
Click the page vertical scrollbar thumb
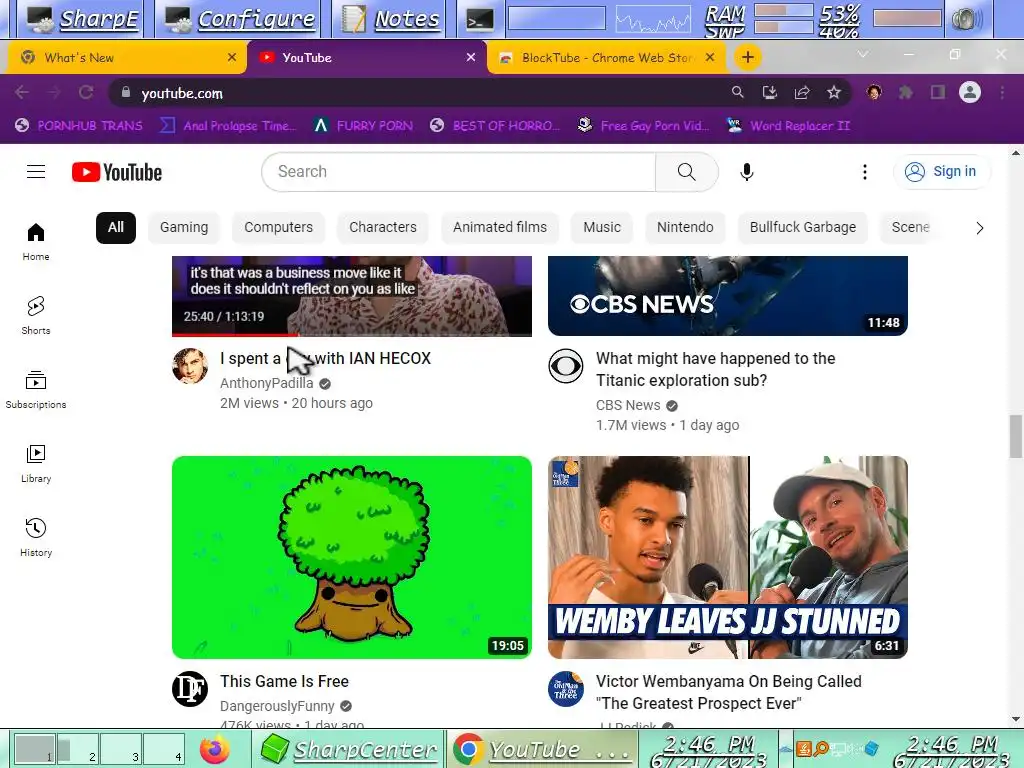pos(1016,436)
